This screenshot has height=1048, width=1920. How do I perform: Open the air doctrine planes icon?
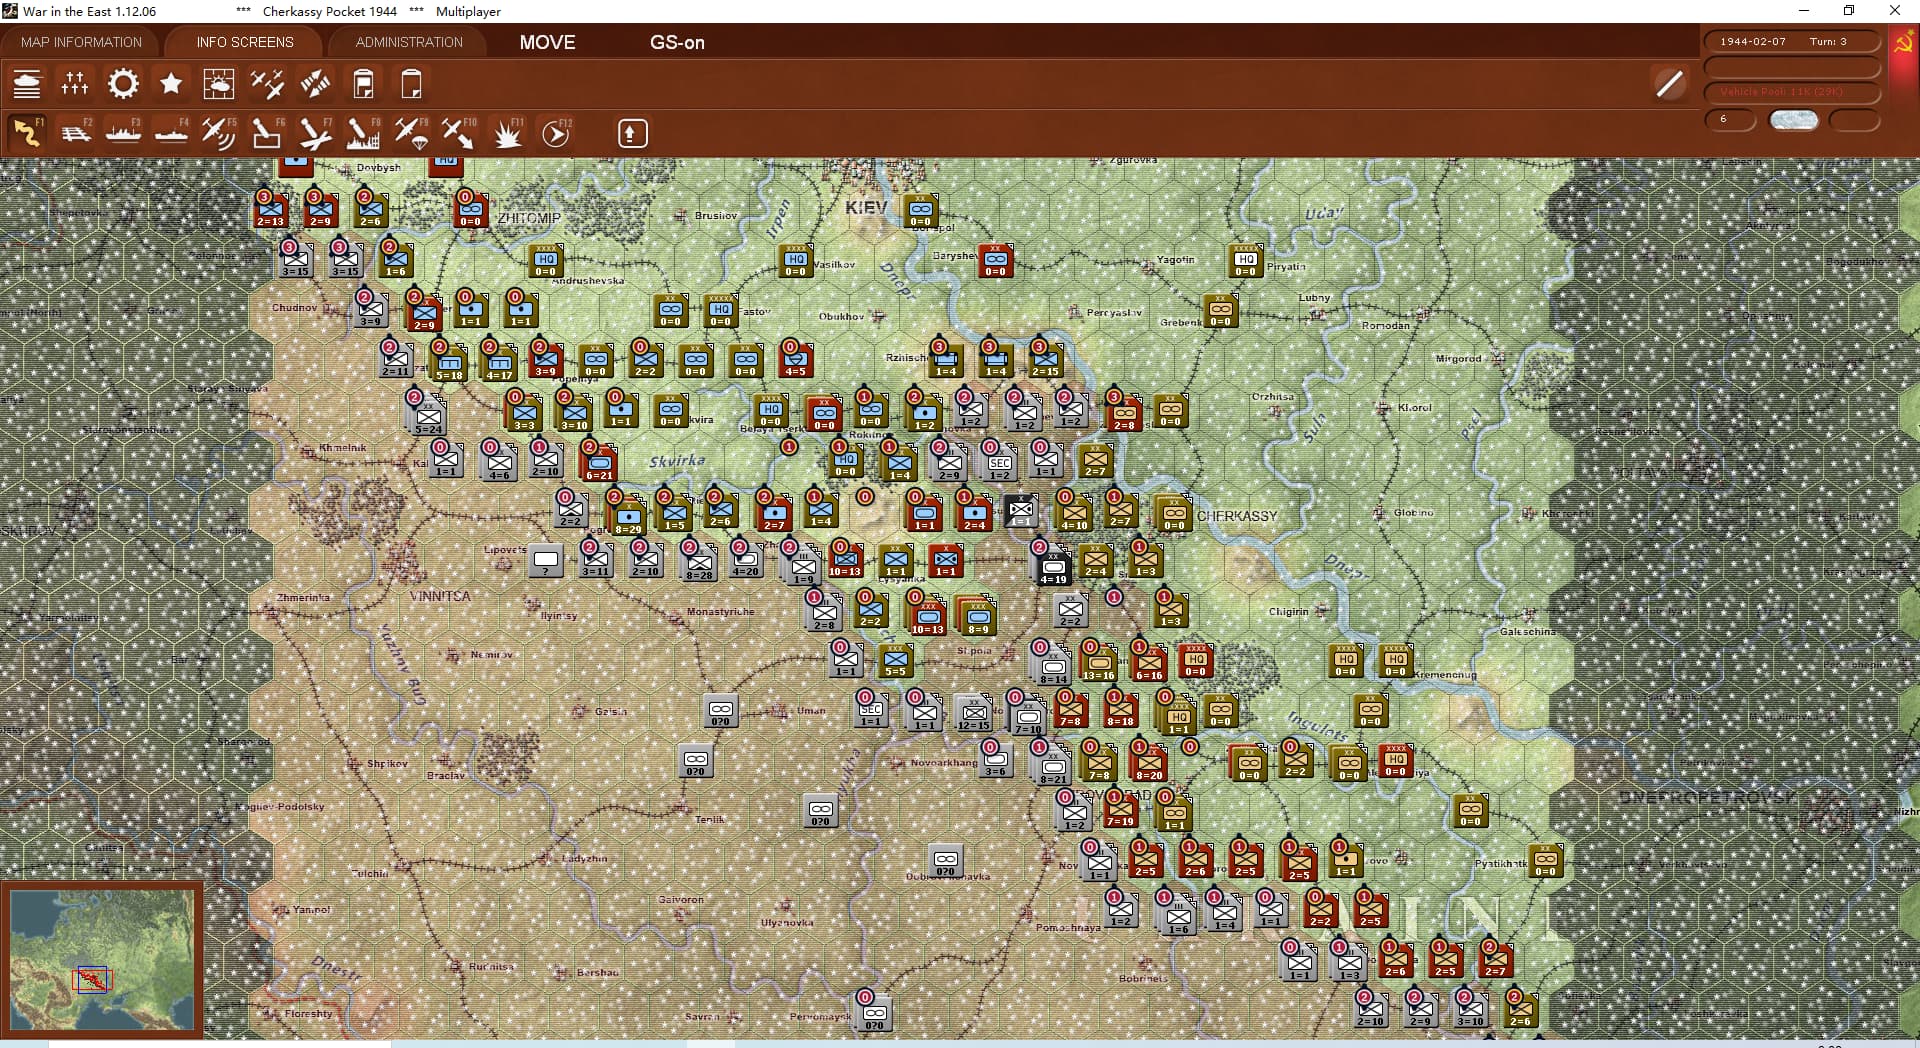267,84
